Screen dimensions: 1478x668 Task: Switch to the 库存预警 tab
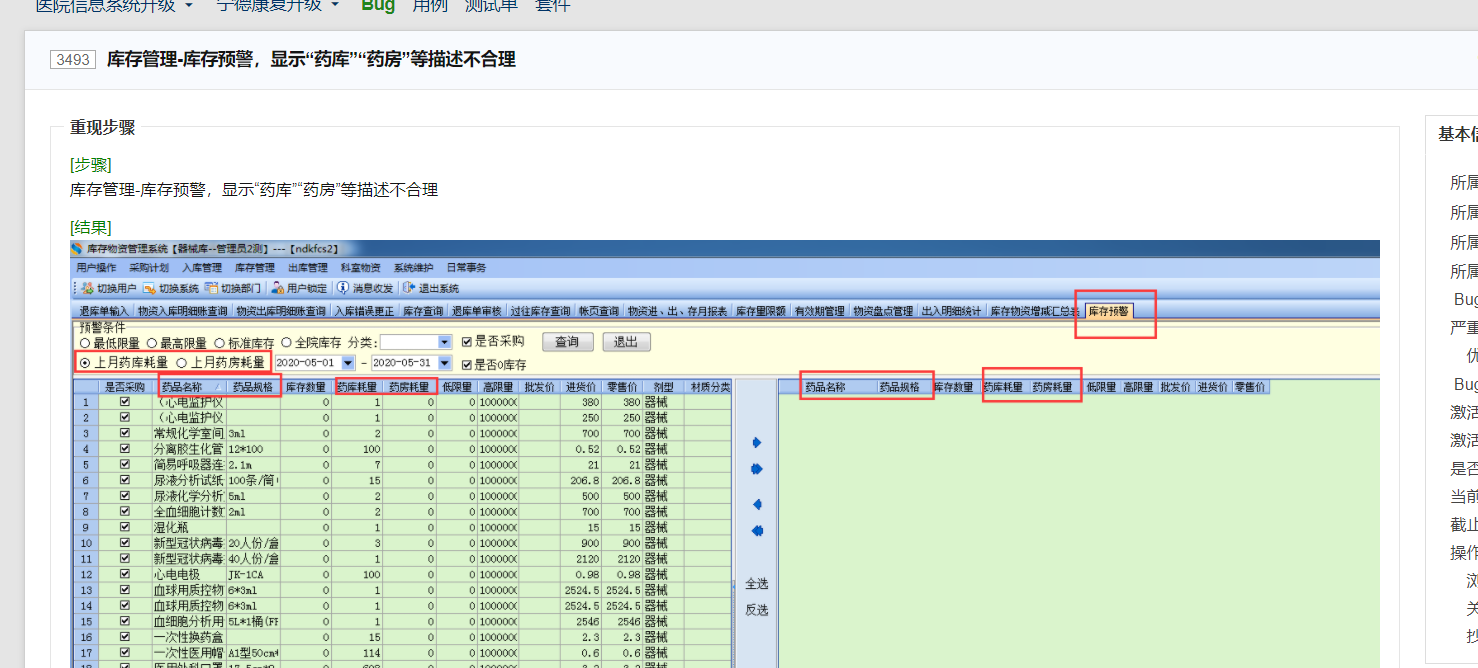point(1109,311)
